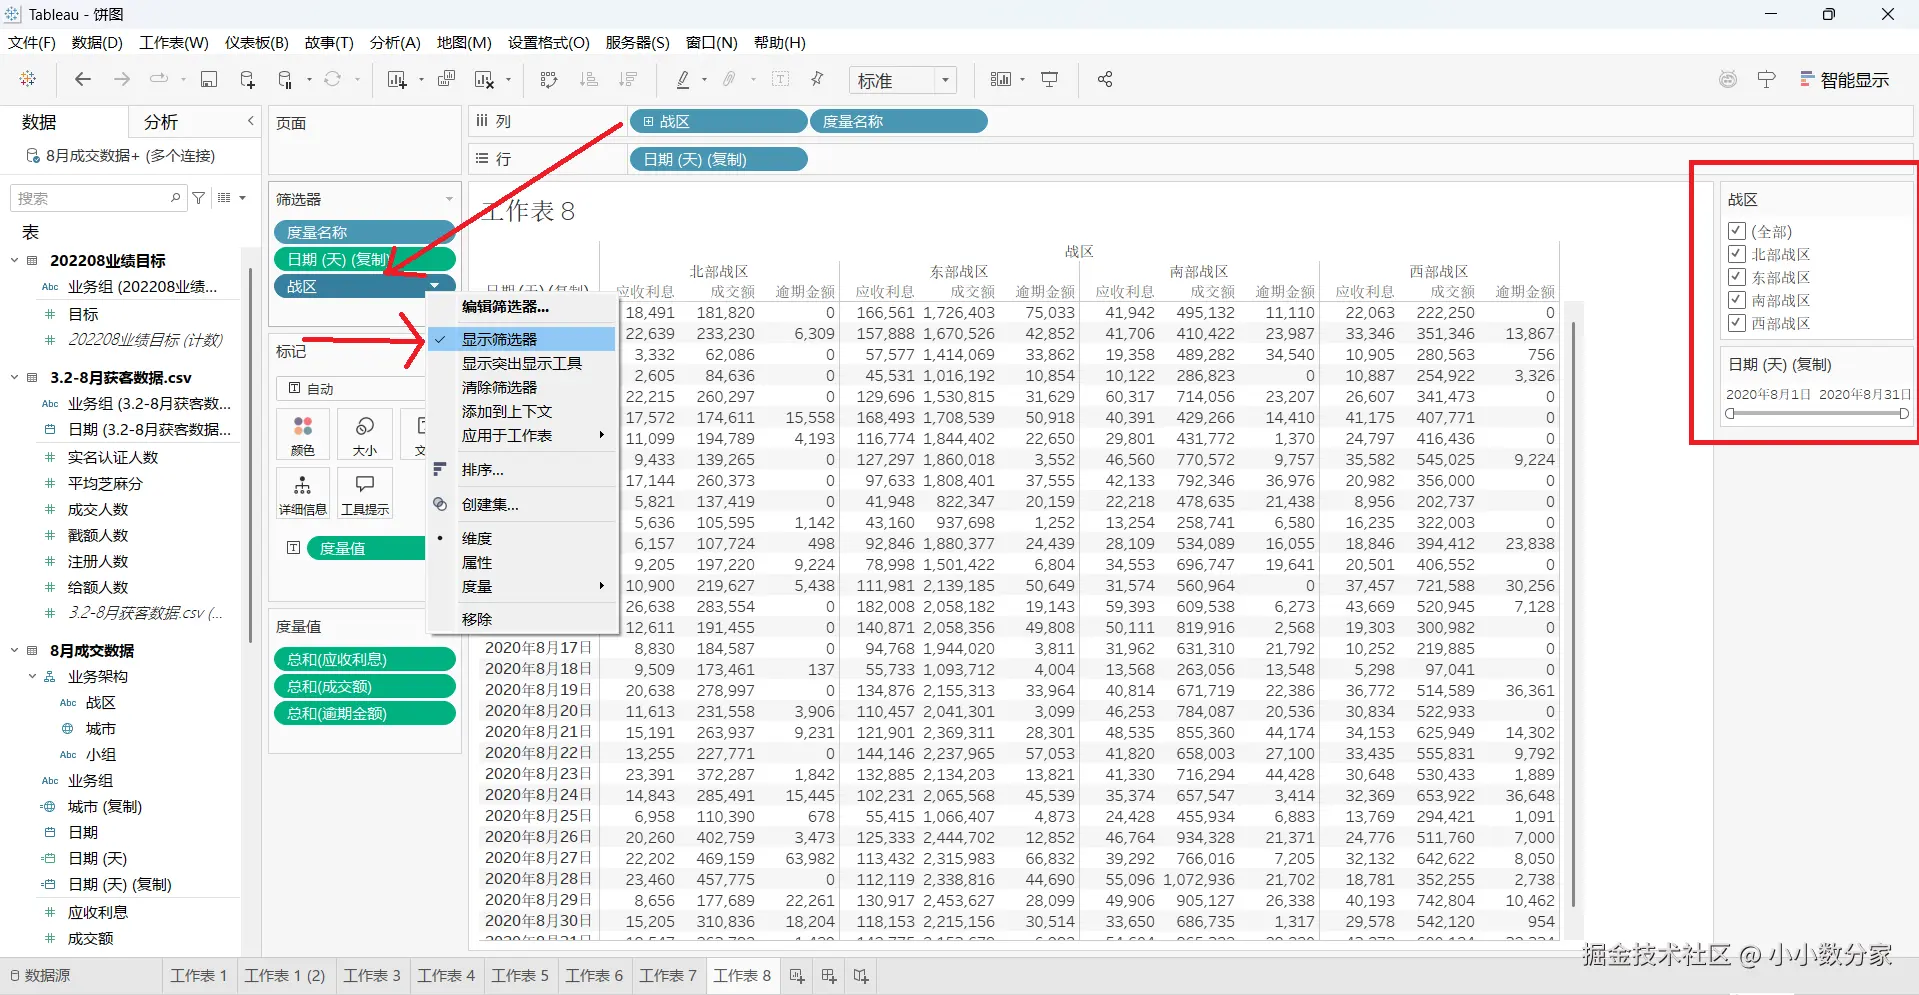Click the filter funnel icon beside search

(x=199, y=198)
